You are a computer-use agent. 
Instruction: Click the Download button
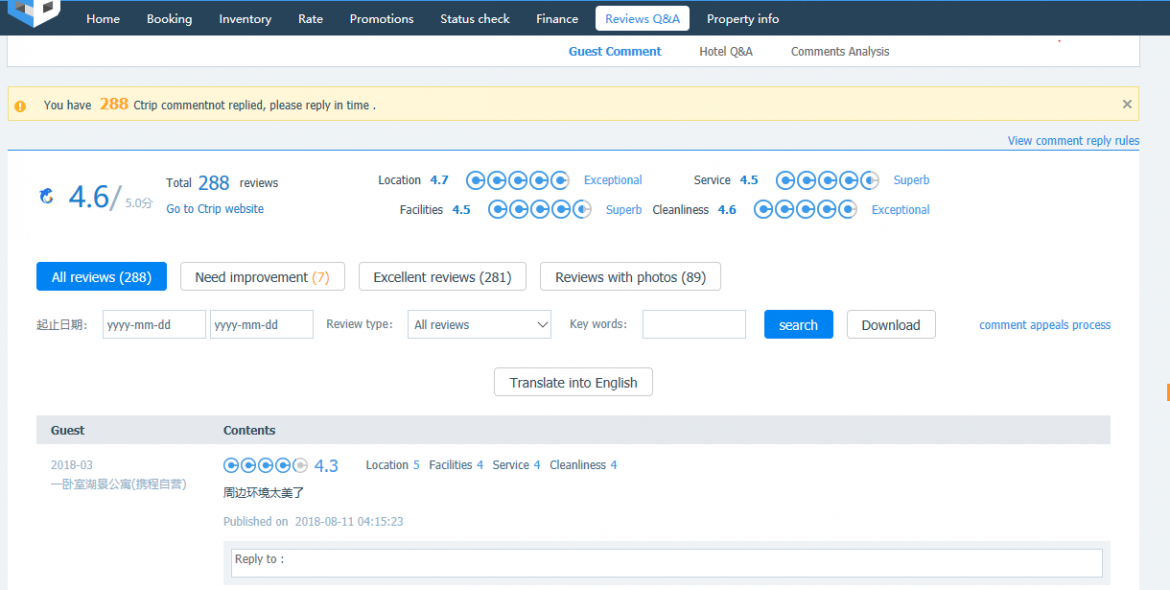(x=890, y=324)
